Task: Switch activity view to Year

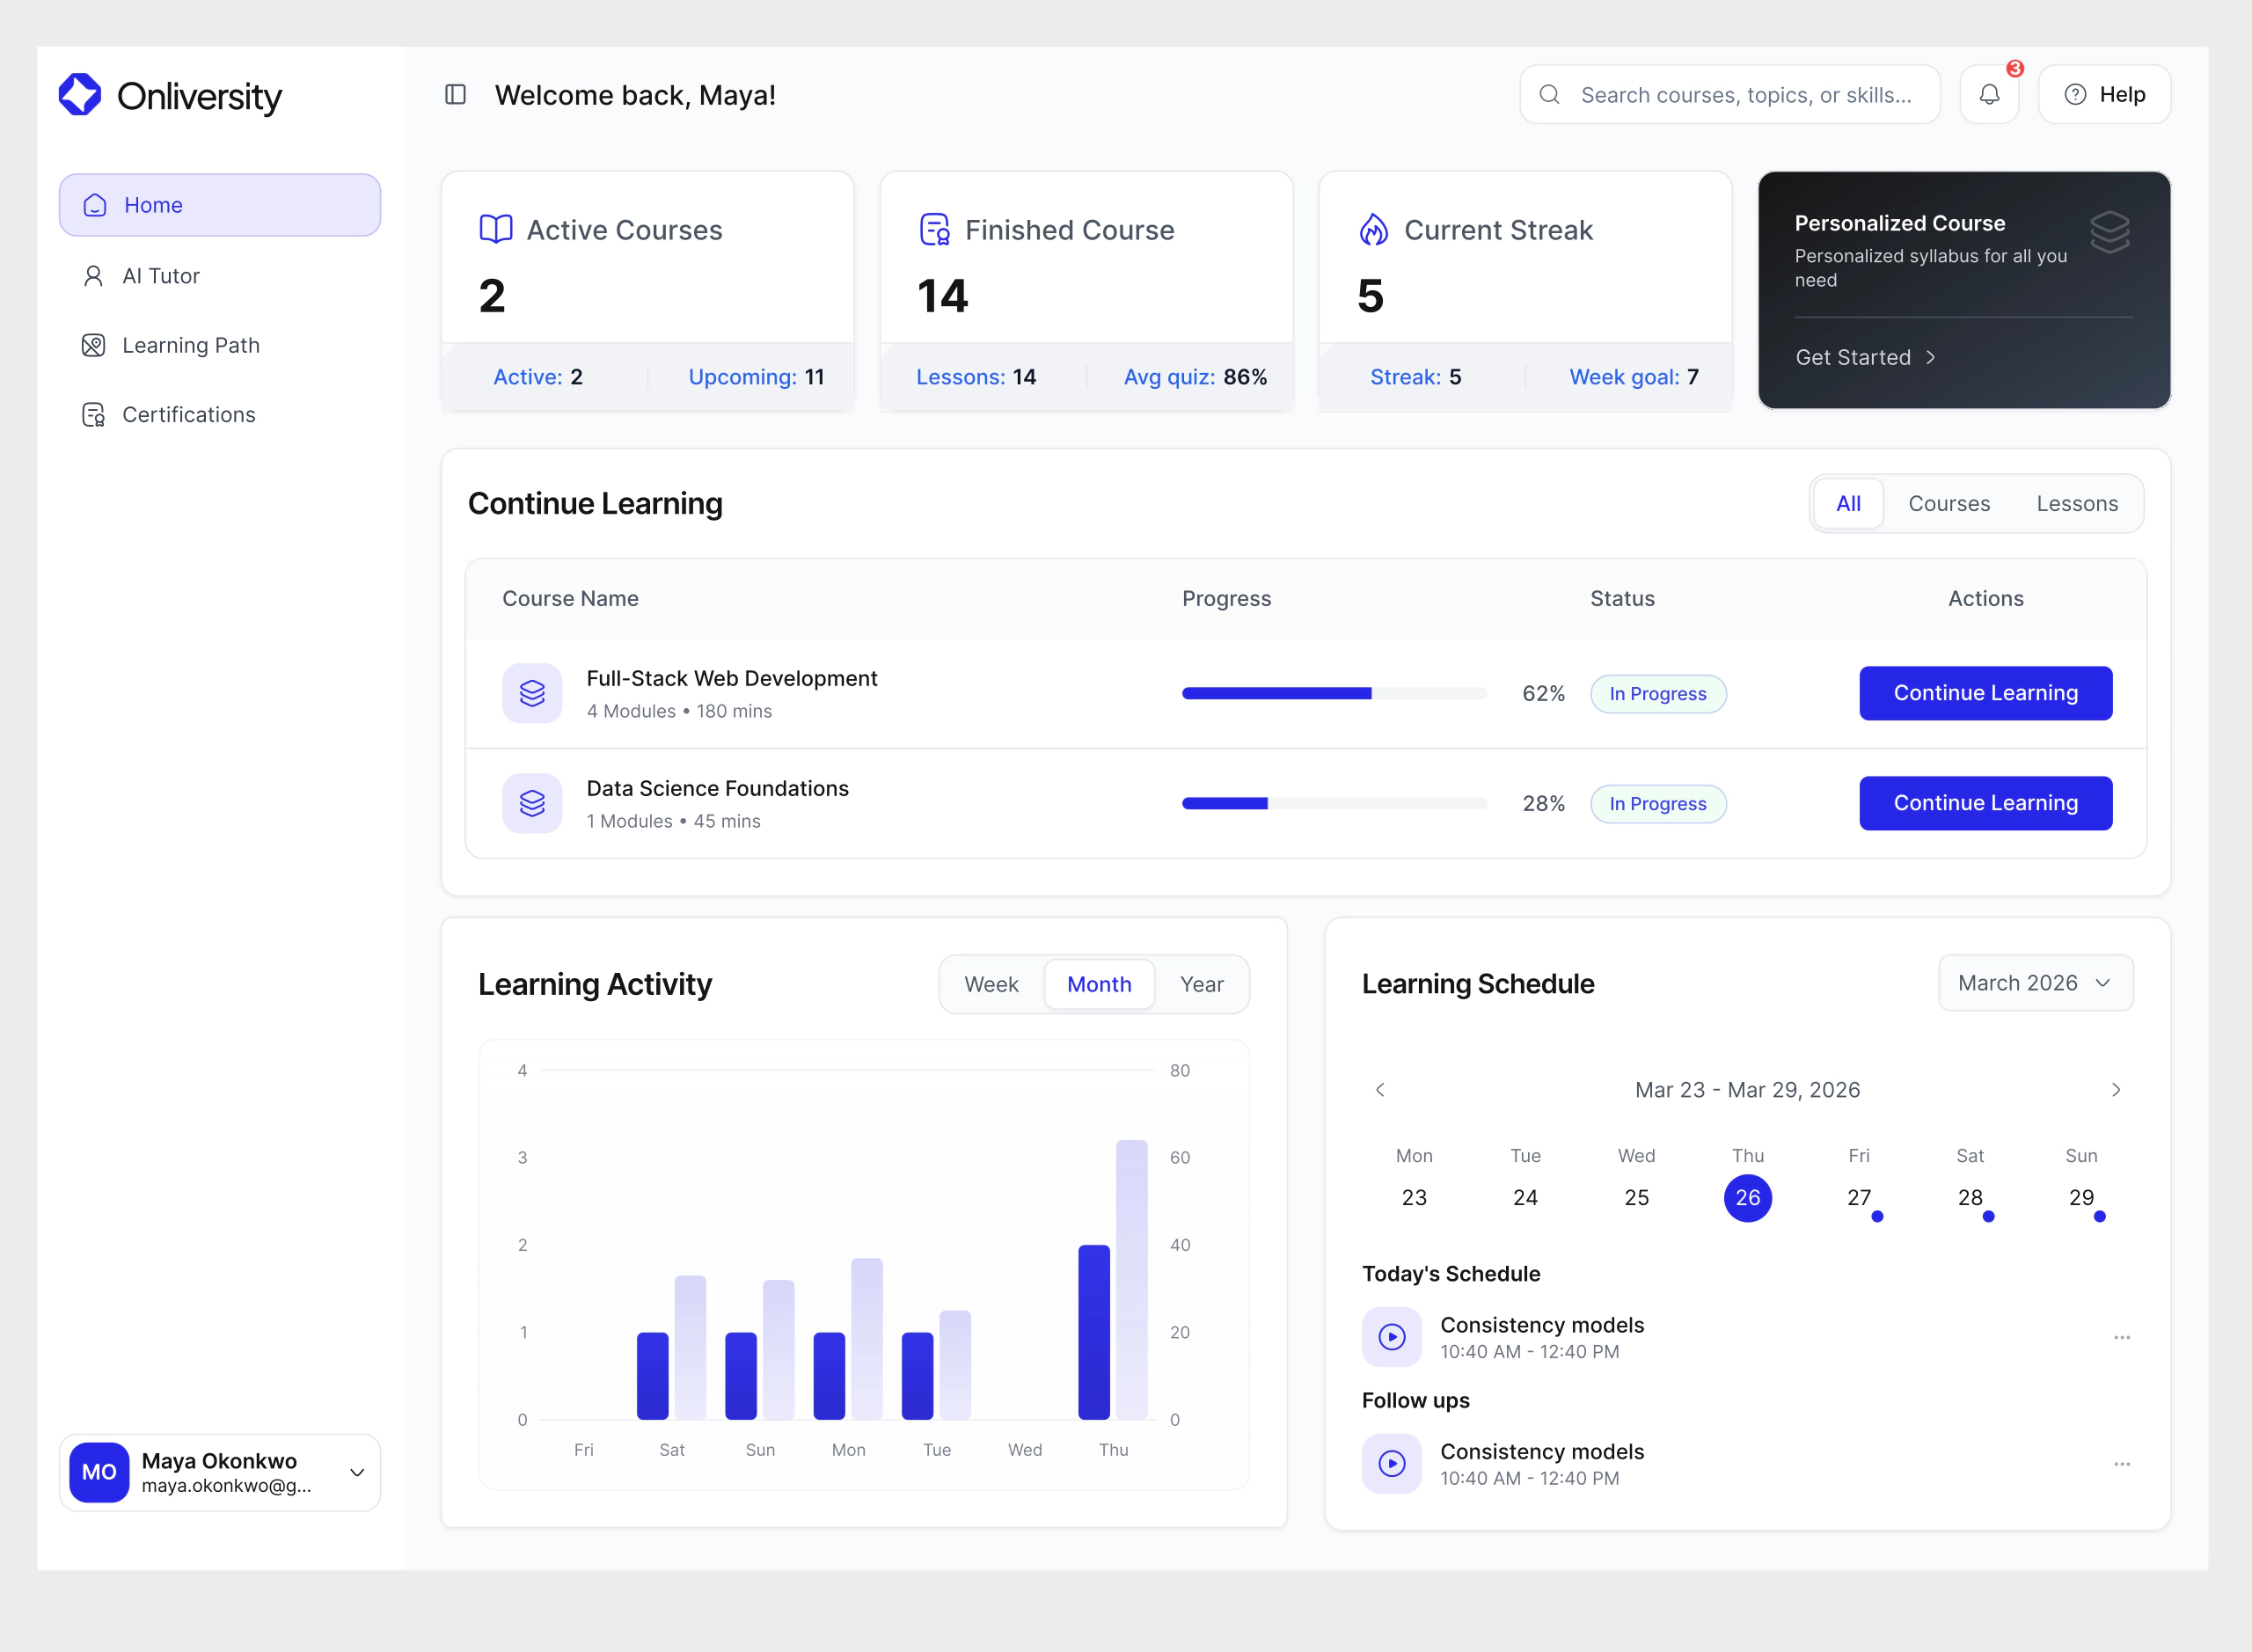Action: 1201,984
